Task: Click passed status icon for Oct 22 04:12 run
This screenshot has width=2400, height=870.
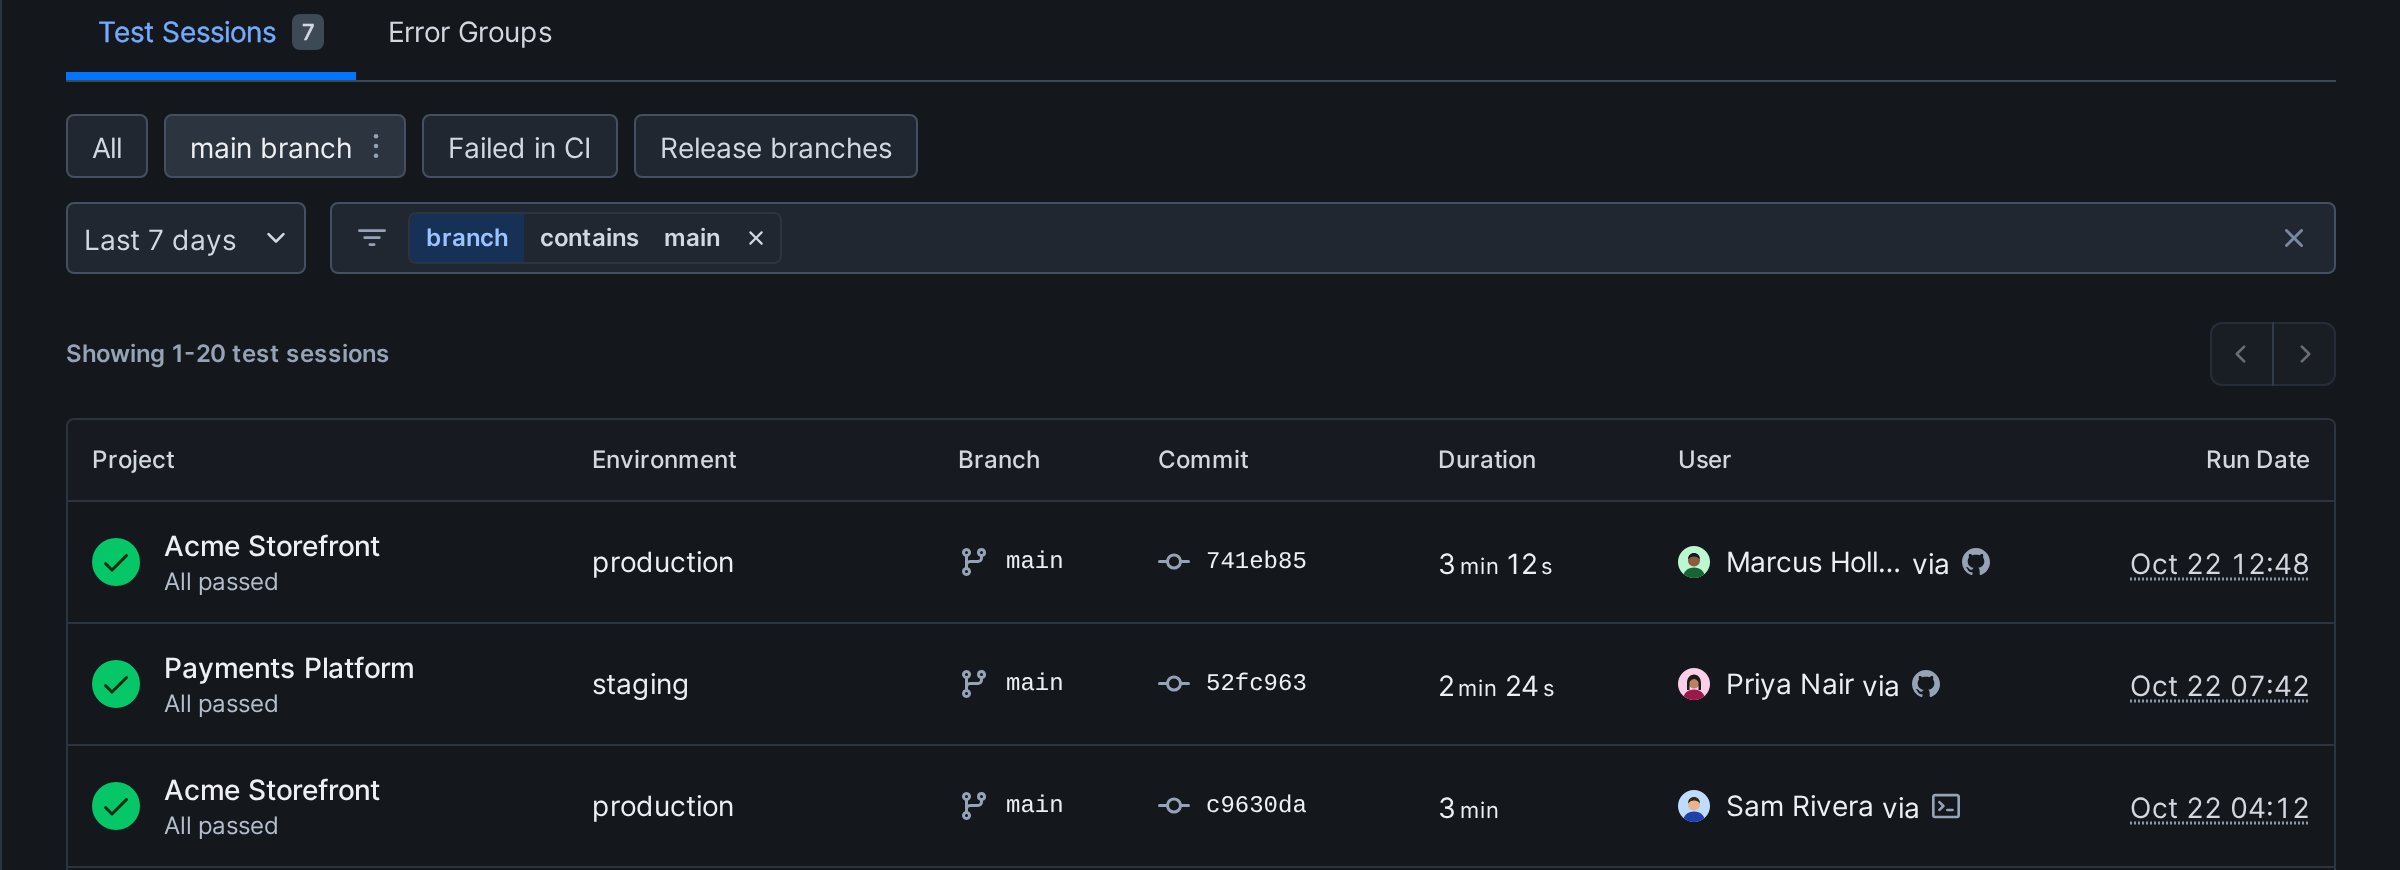Action: [x=116, y=806]
